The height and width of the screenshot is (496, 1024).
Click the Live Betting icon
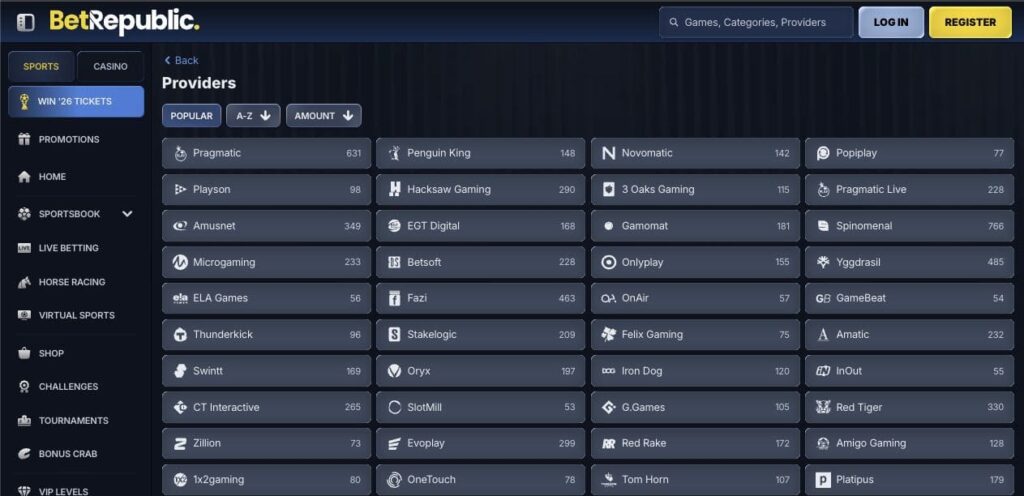coord(24,248)
